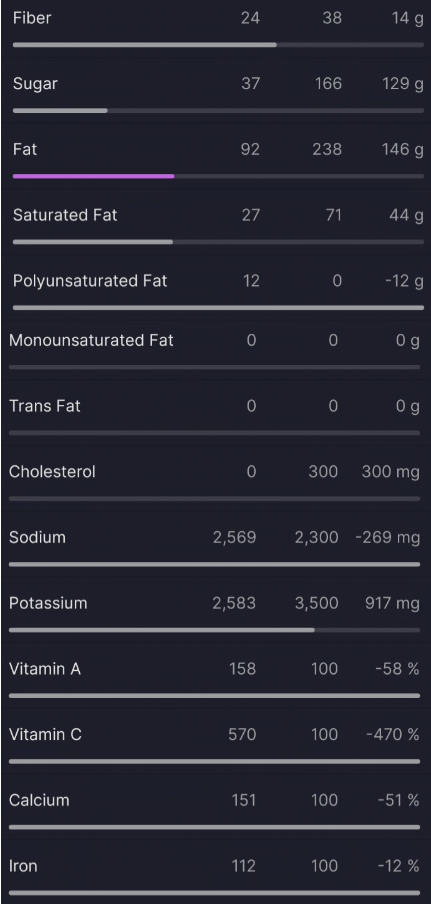Open the Vitamin A row label
This screenshot has height=905, width=431.
click(x=45, y=669)
